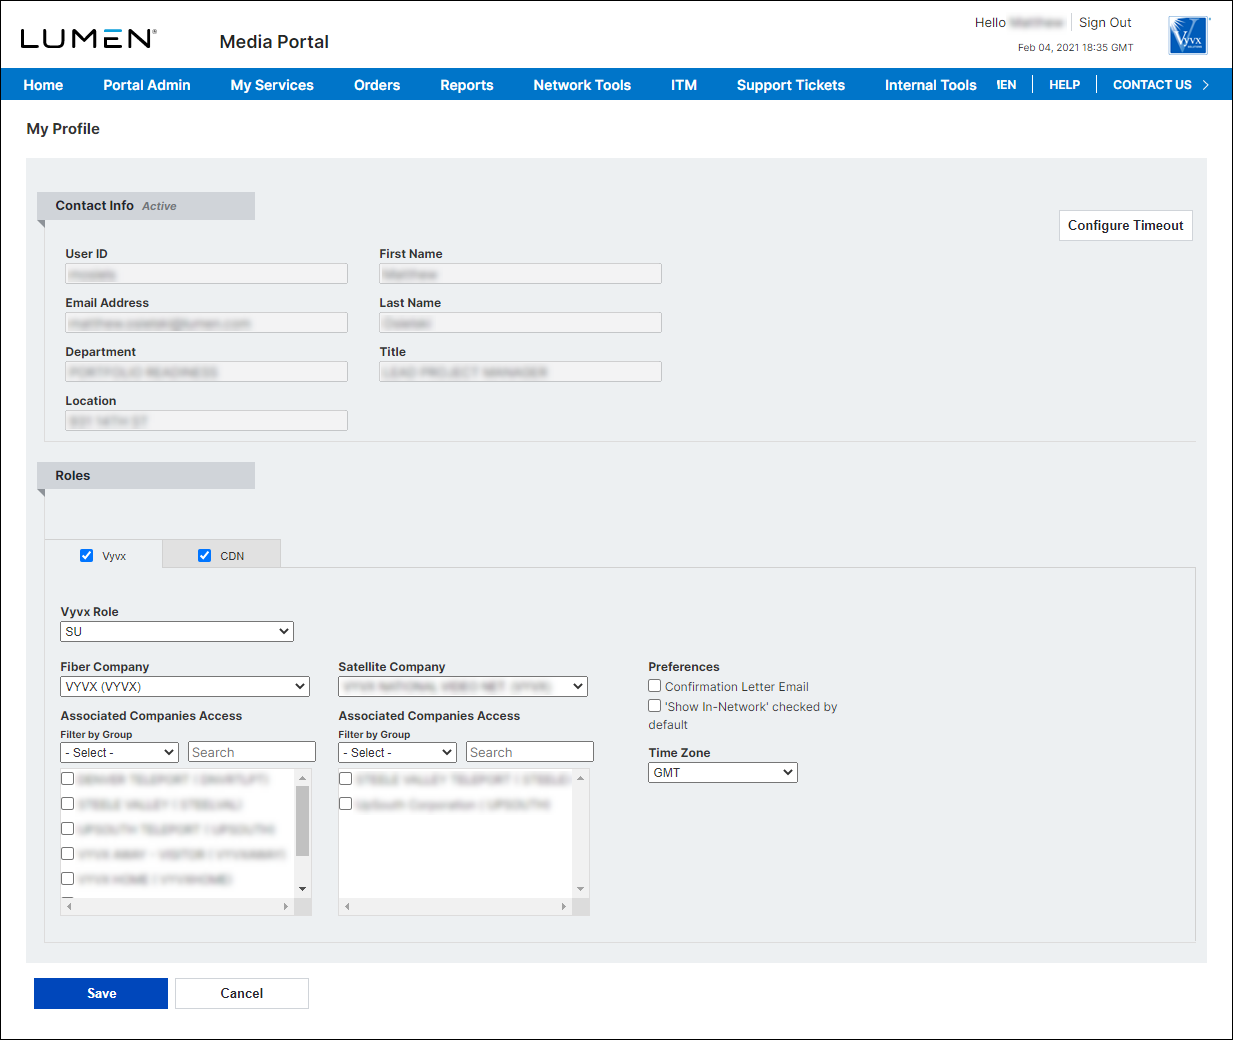This screenshot has width=1233, height=1040.
Task: Click the Contact Info section header
Action: (146, 206)
